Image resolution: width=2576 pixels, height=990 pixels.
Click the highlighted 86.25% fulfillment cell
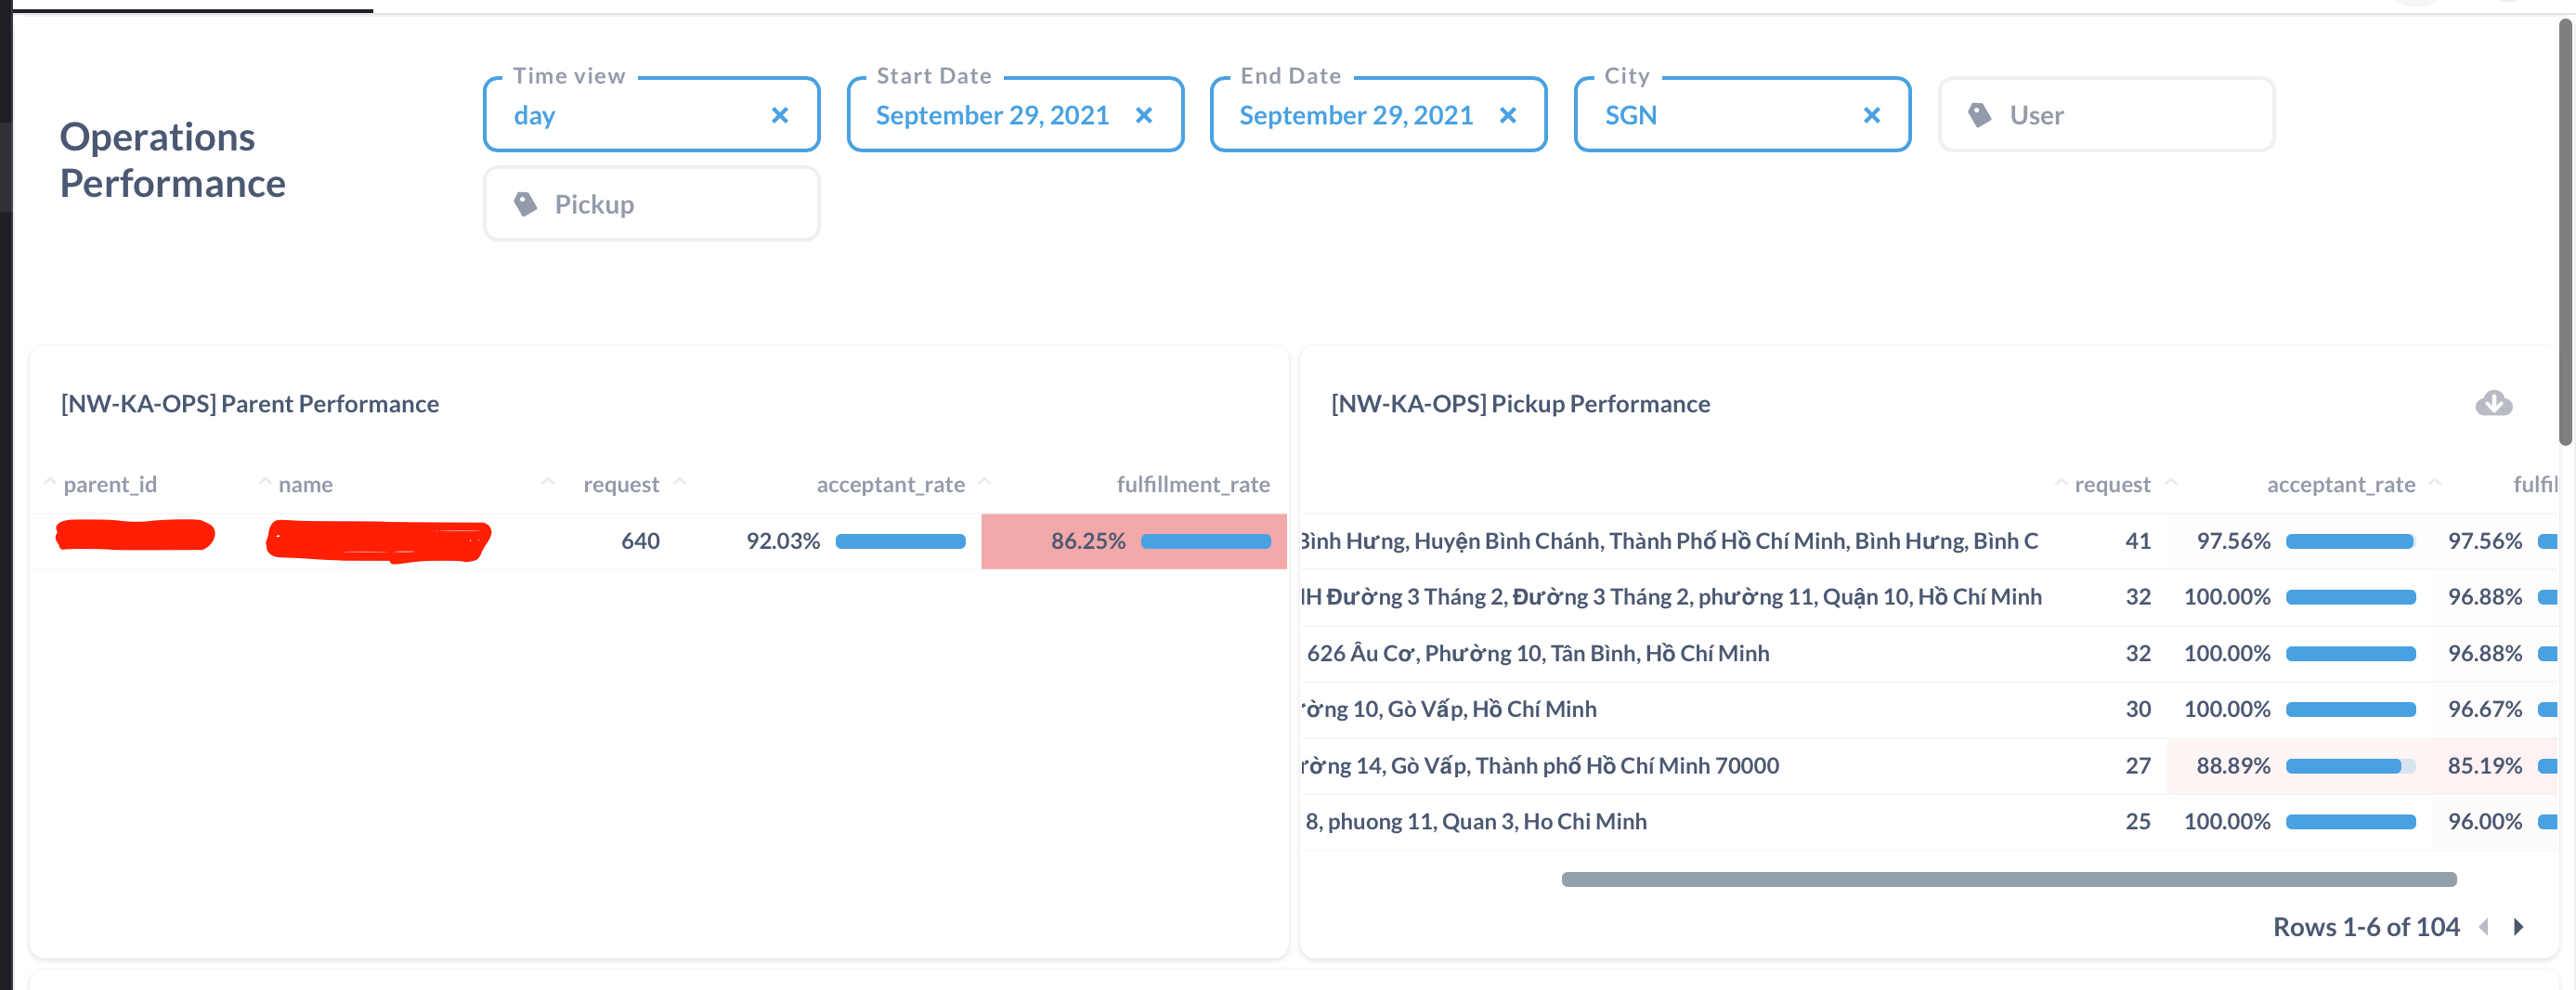(x=1088, y=542)
